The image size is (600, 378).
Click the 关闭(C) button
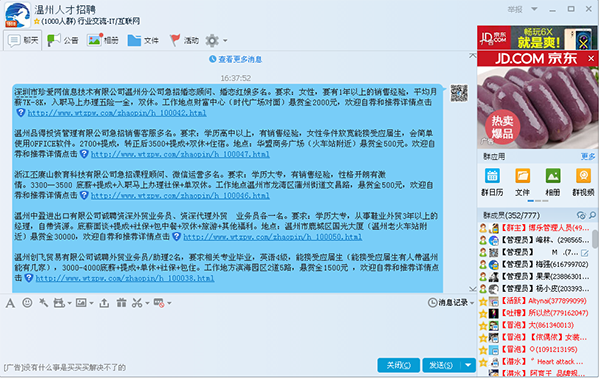coord(398,365)
